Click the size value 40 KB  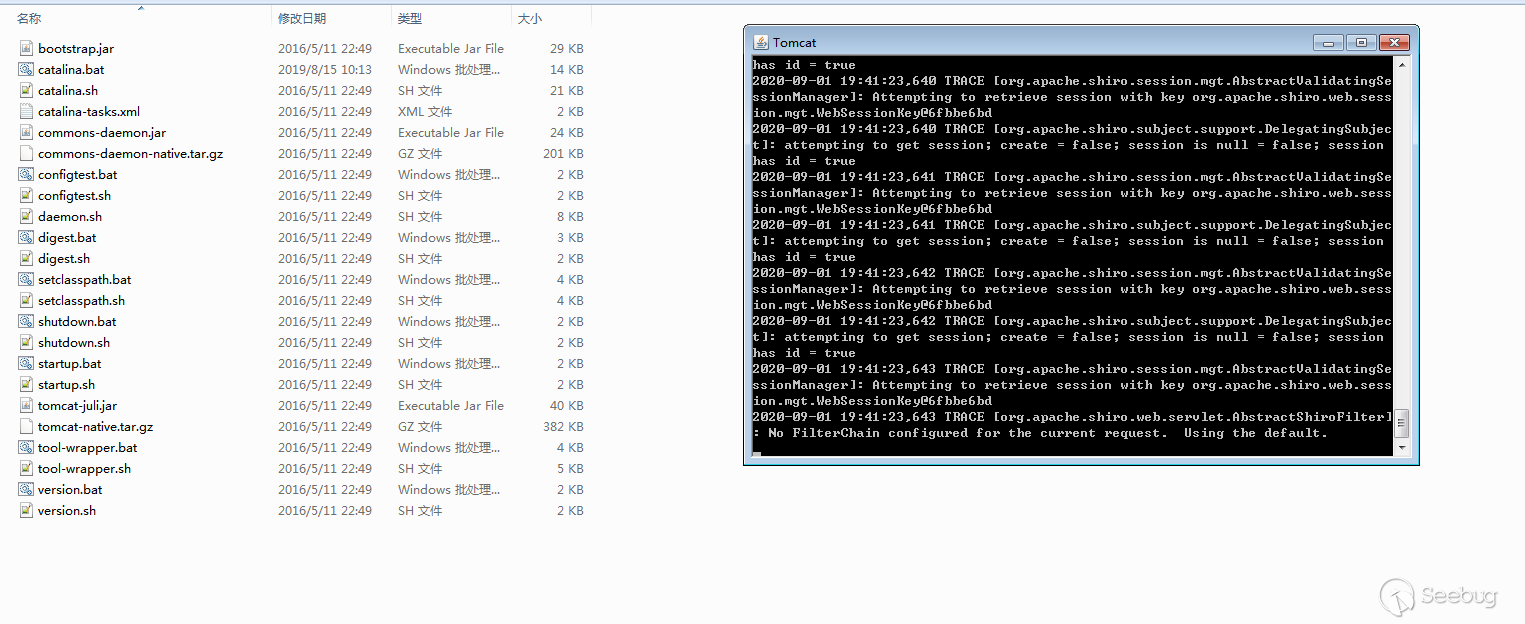point(566,405)
